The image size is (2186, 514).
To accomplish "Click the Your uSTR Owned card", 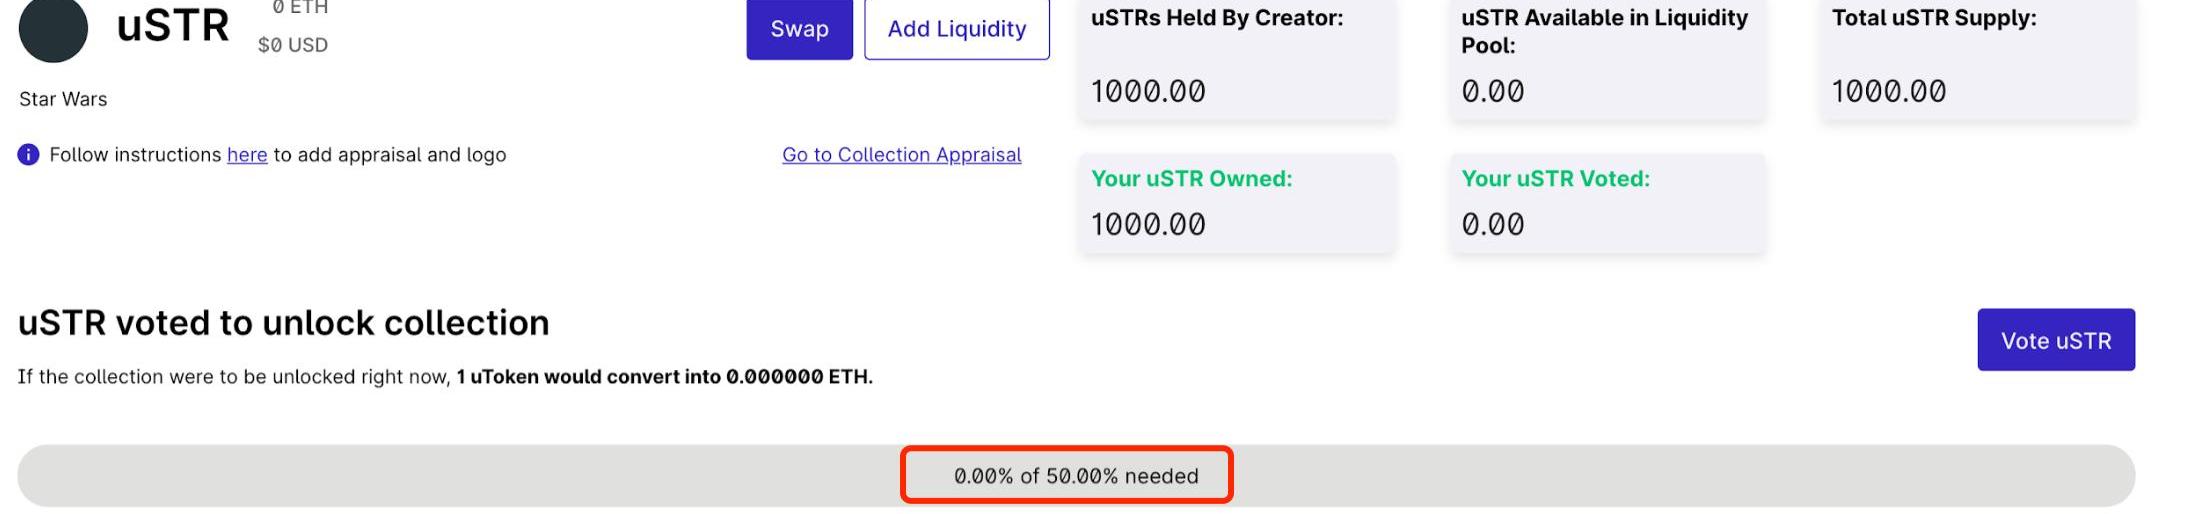I will pos(1236,203).
